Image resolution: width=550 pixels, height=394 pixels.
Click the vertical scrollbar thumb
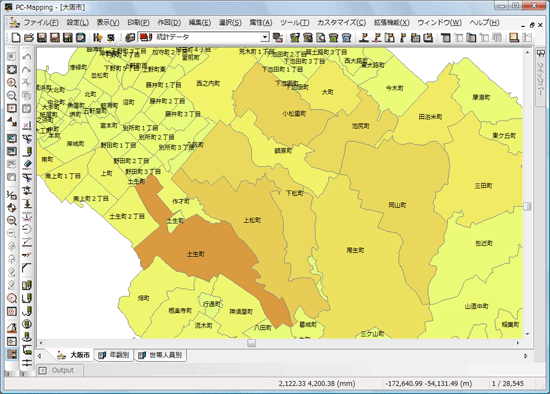pyautogui.click(x=527, y=206)
